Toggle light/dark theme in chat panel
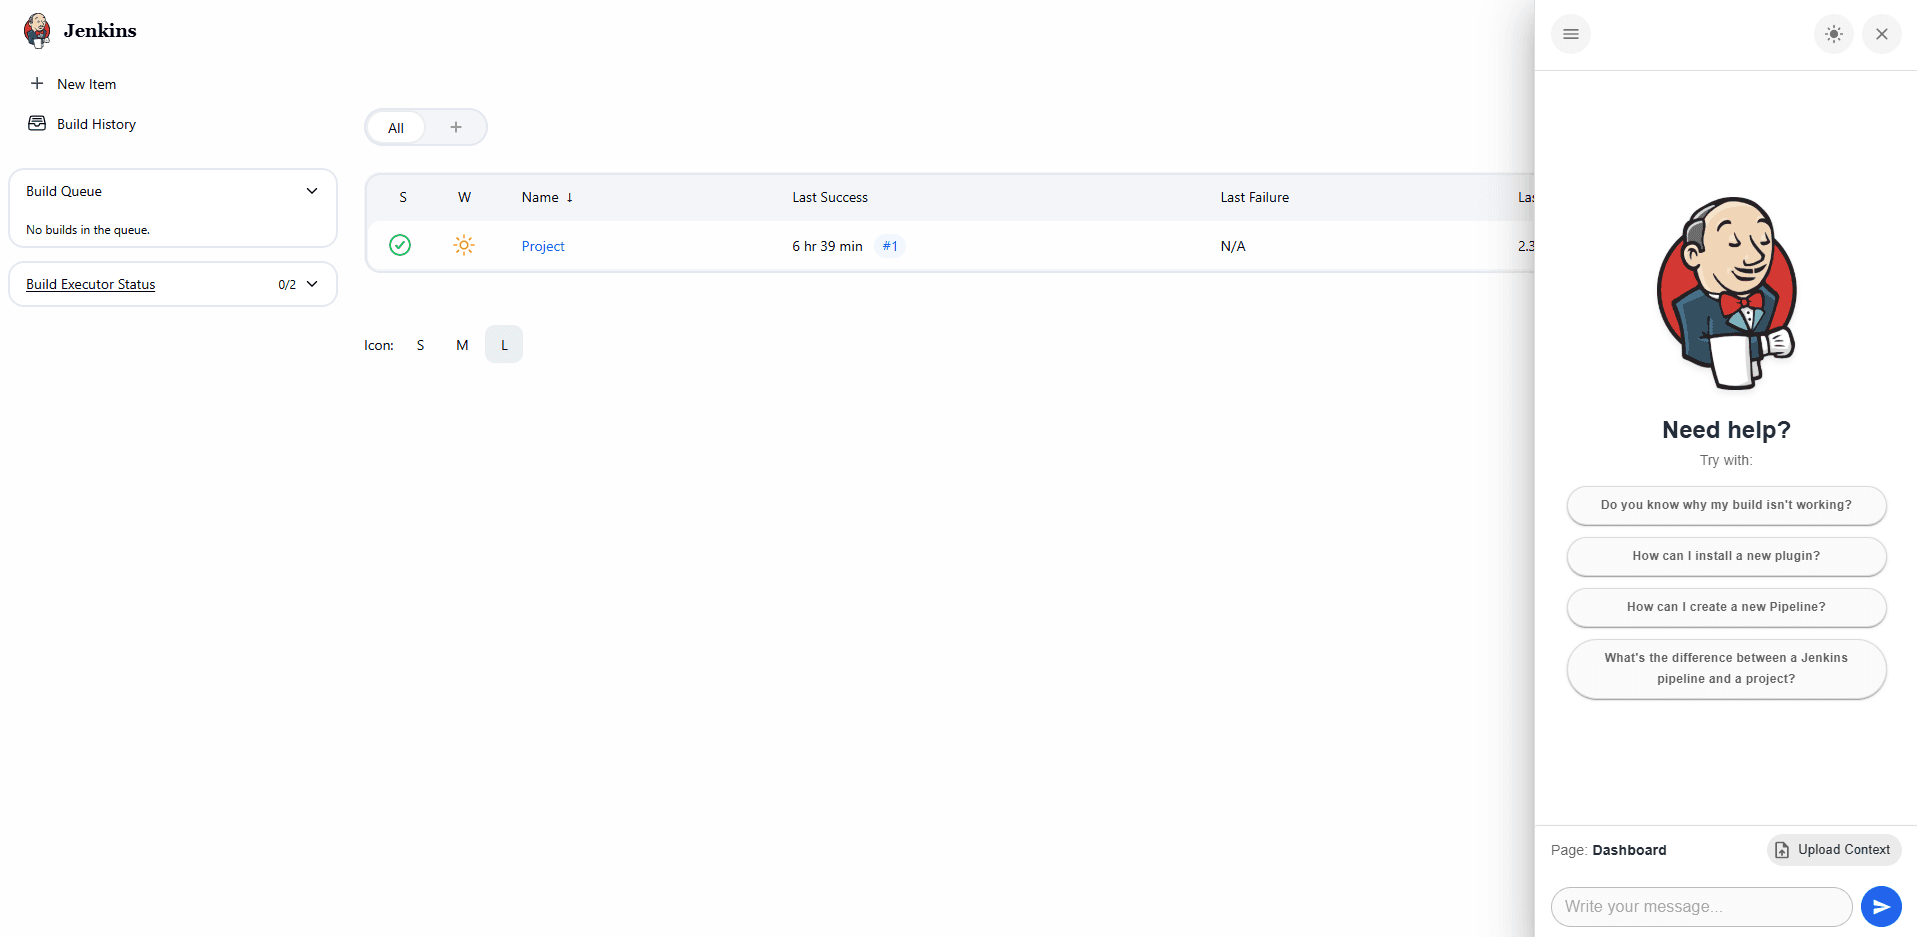Image resolution: width=1917 pixels, height=937 pixels. point(1834,34)
